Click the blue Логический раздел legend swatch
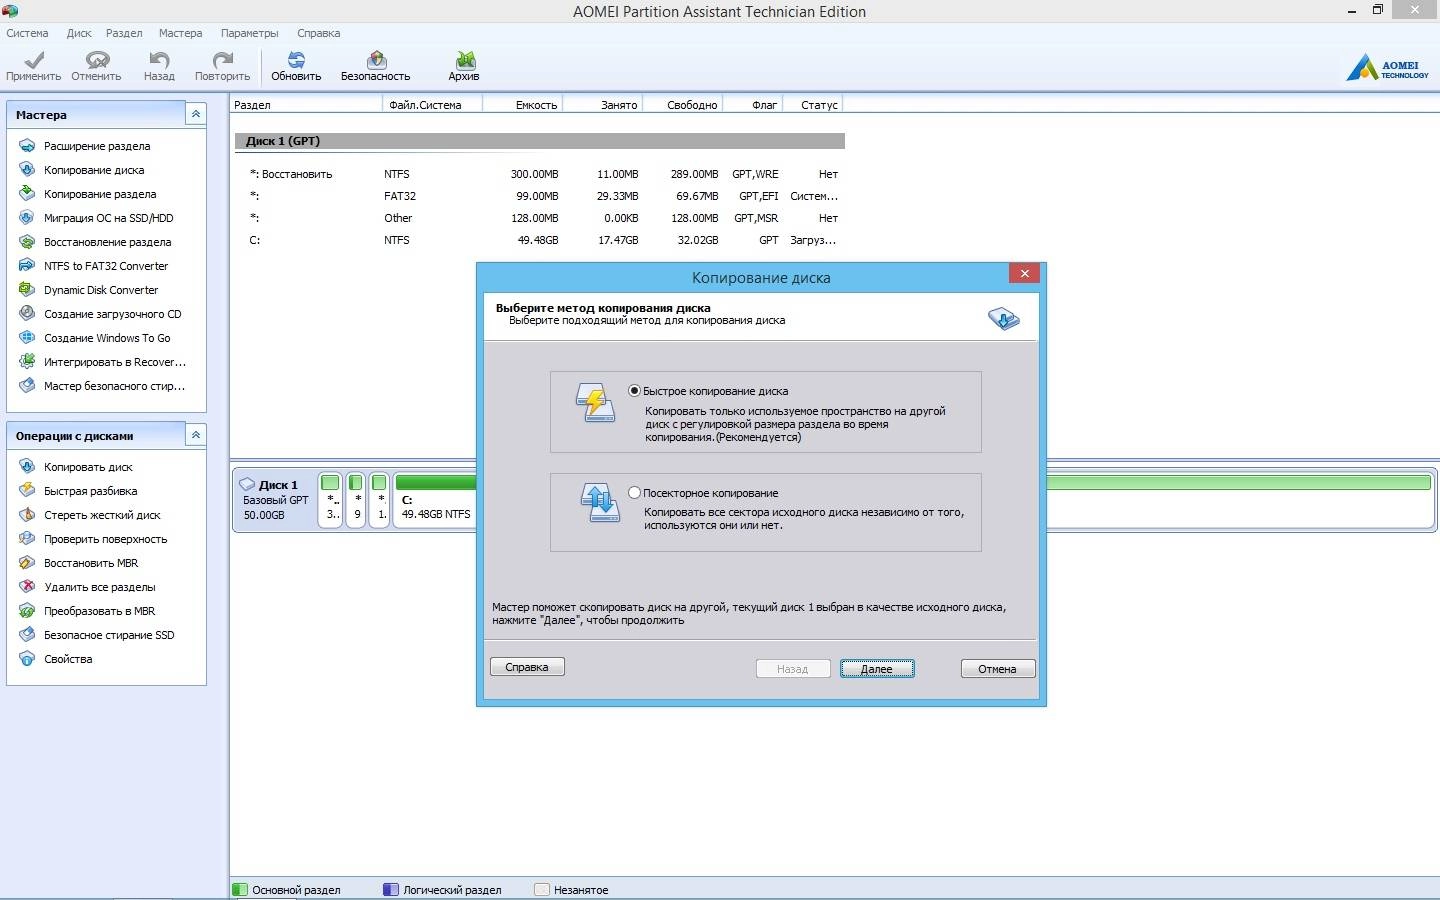Viewport: 1440px width, 900px height. pos(391,889)
